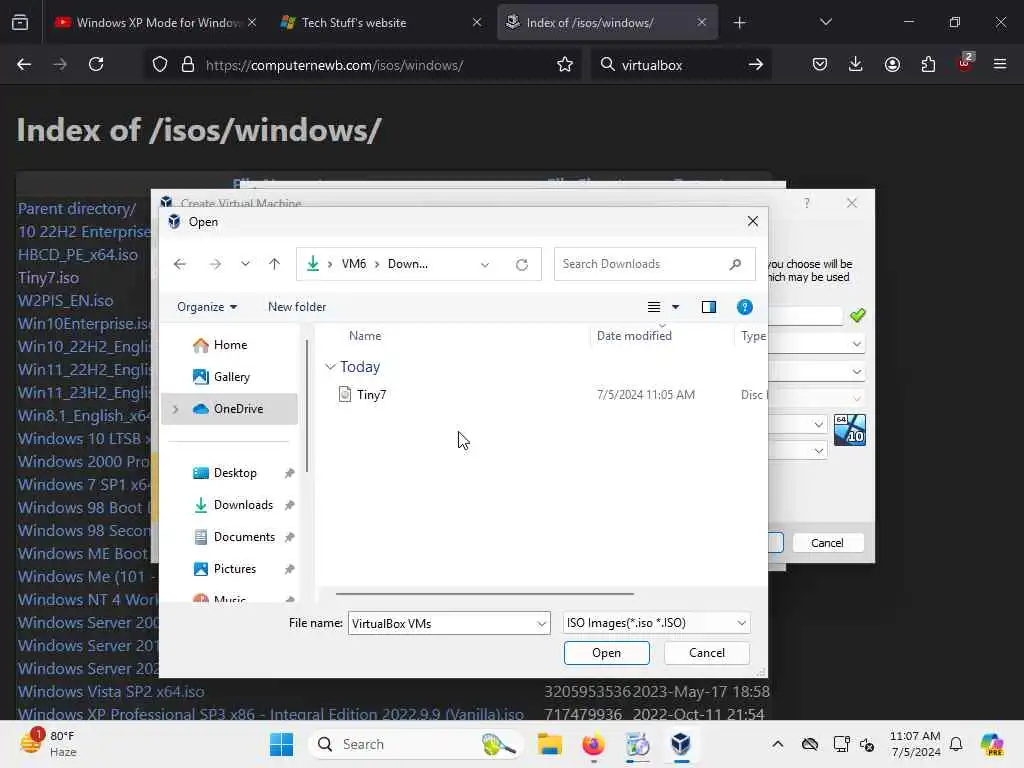This screenshot has height=768, width=1024.
Task: Unpin Desktop using its pin icon
Action: coord(289,473)
